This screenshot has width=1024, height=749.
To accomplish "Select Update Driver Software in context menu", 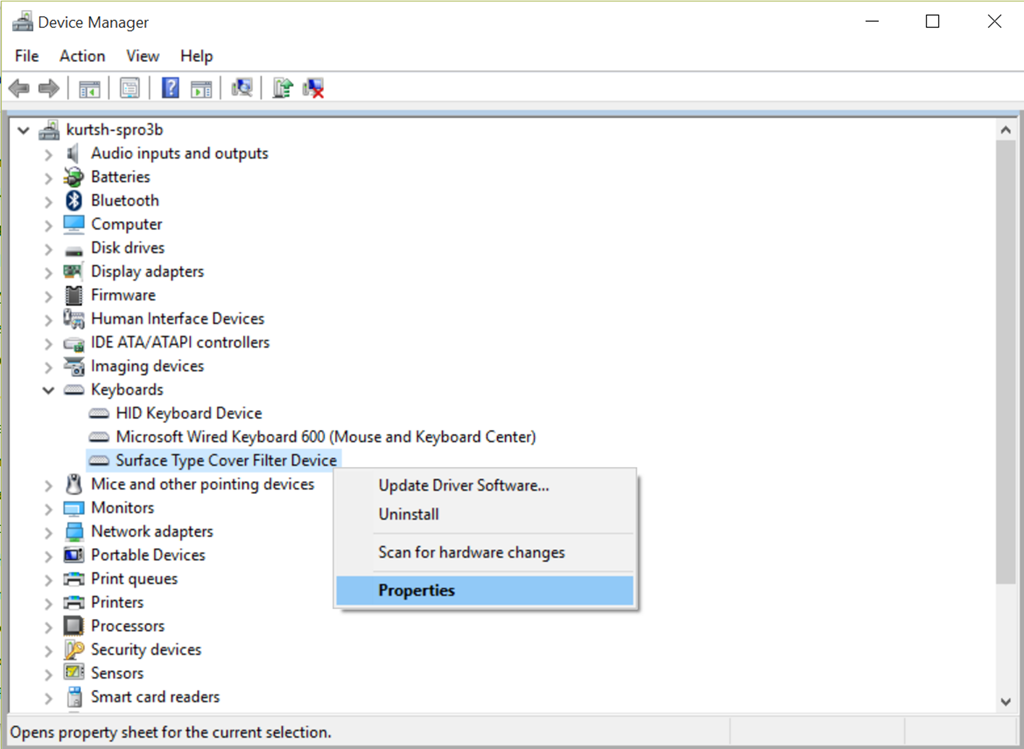I will [463, 486].
